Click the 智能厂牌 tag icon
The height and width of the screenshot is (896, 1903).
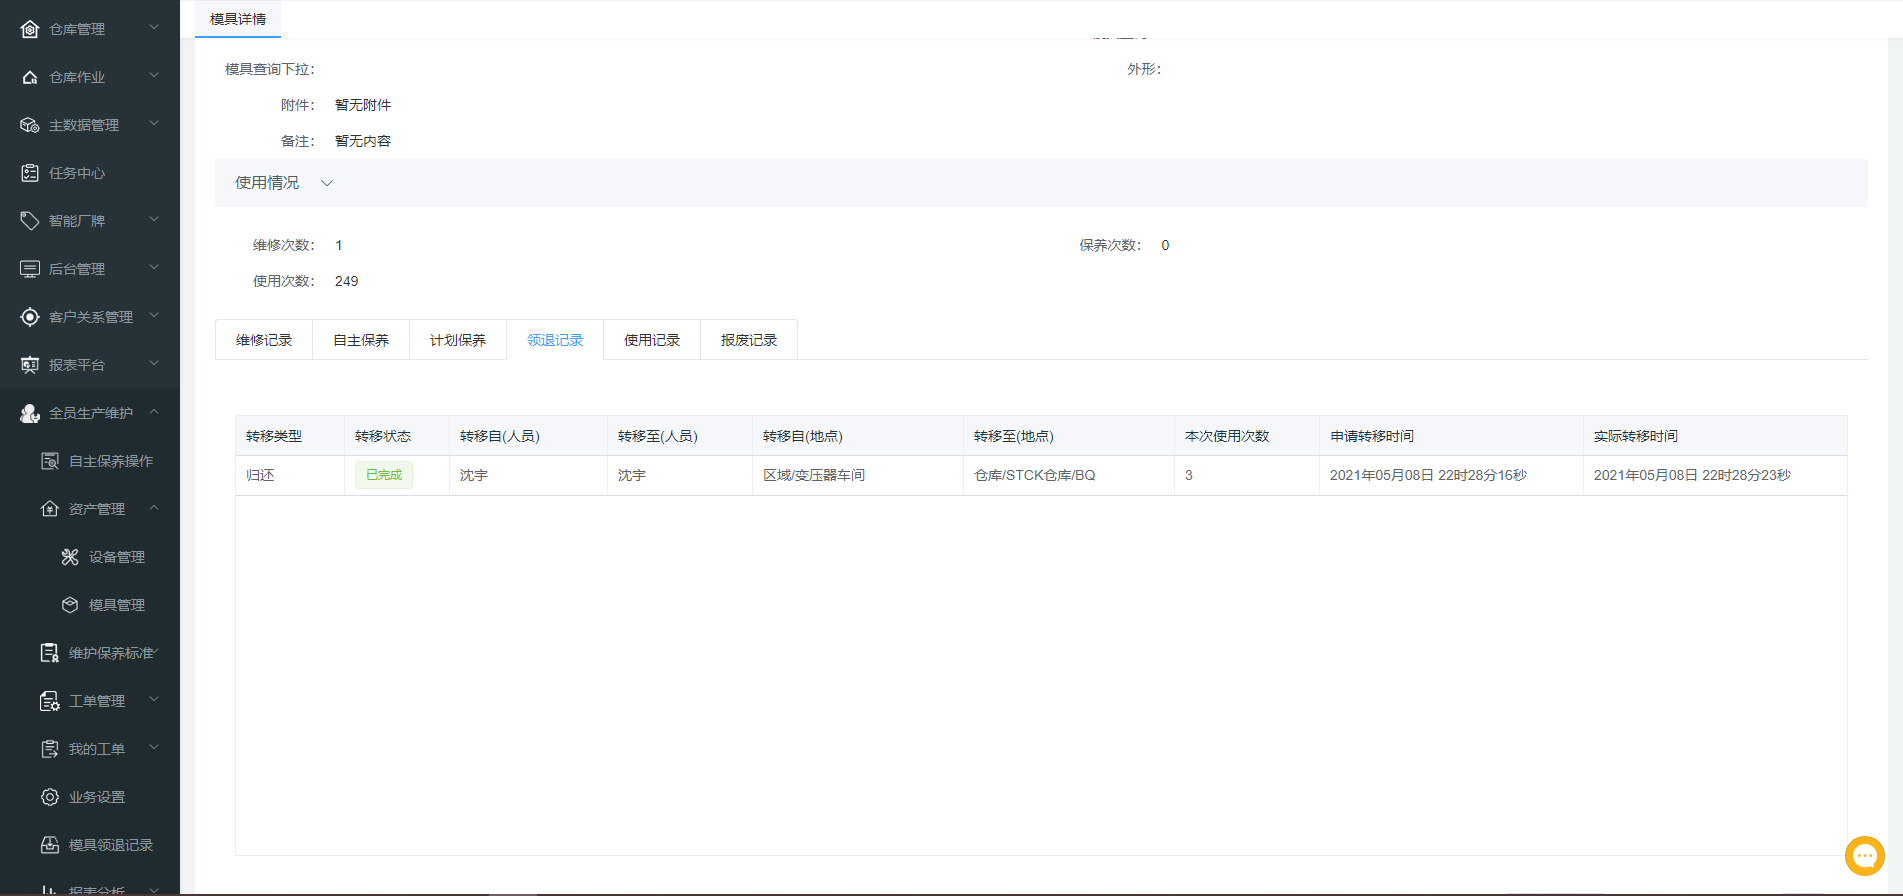[x=30, y=221]
